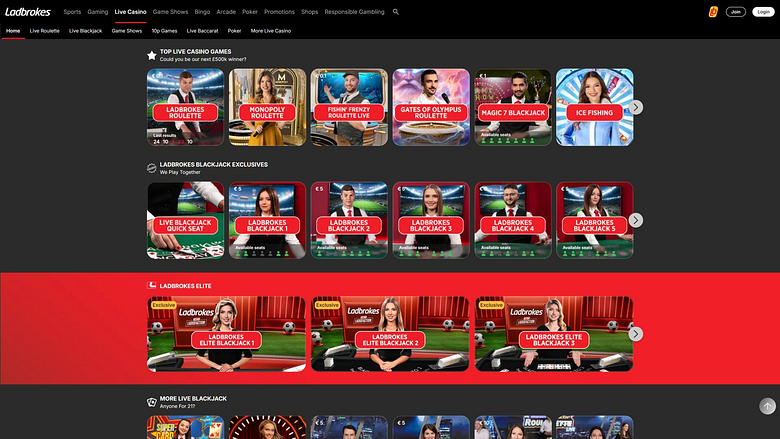The width and height of the screenshot is (780, 439).
Task: Open the Promotions page
Action: (x=279, y=12)
